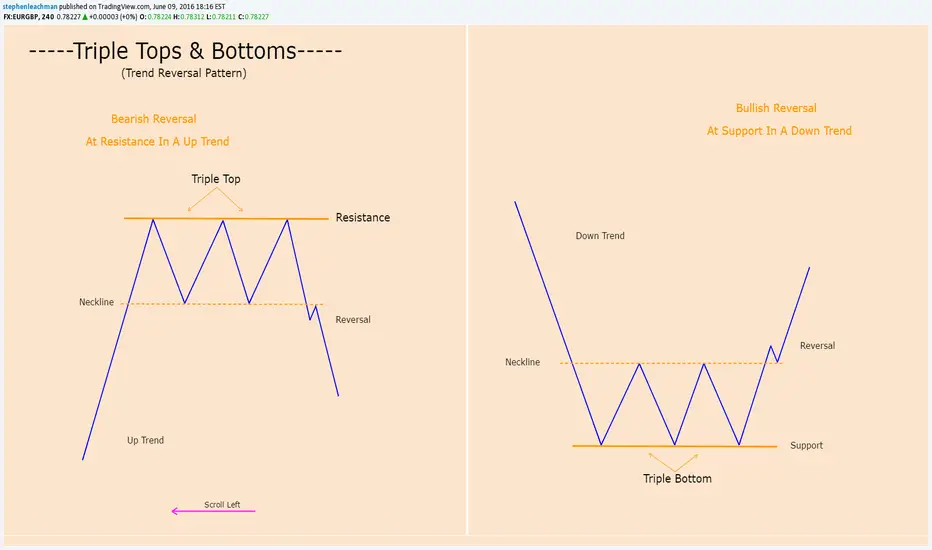Select the FX:EURGBP symbol label
Screen dimensions: 932x550
click(21, 16)
